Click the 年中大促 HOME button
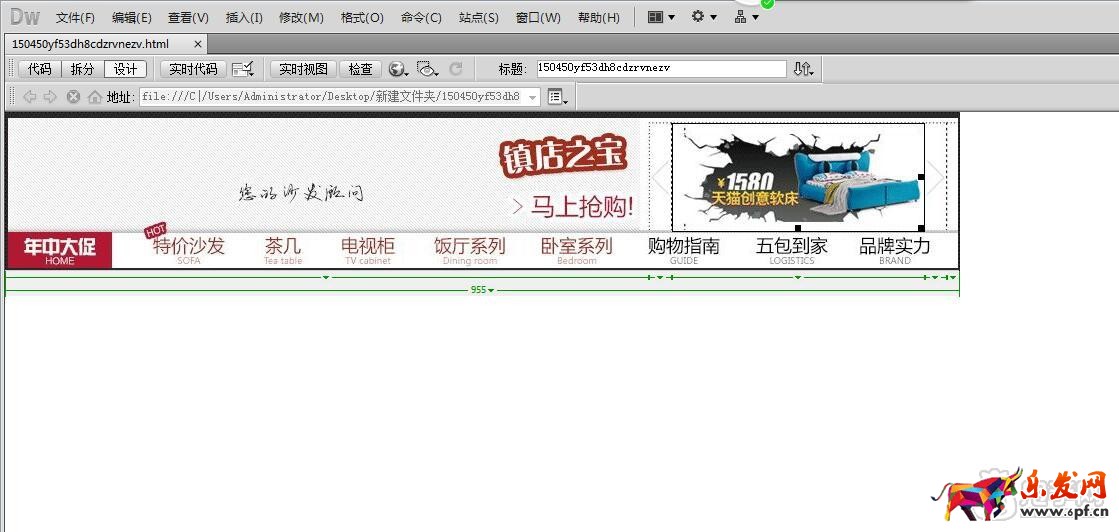 pyautogui.click(x=59, y=251)
